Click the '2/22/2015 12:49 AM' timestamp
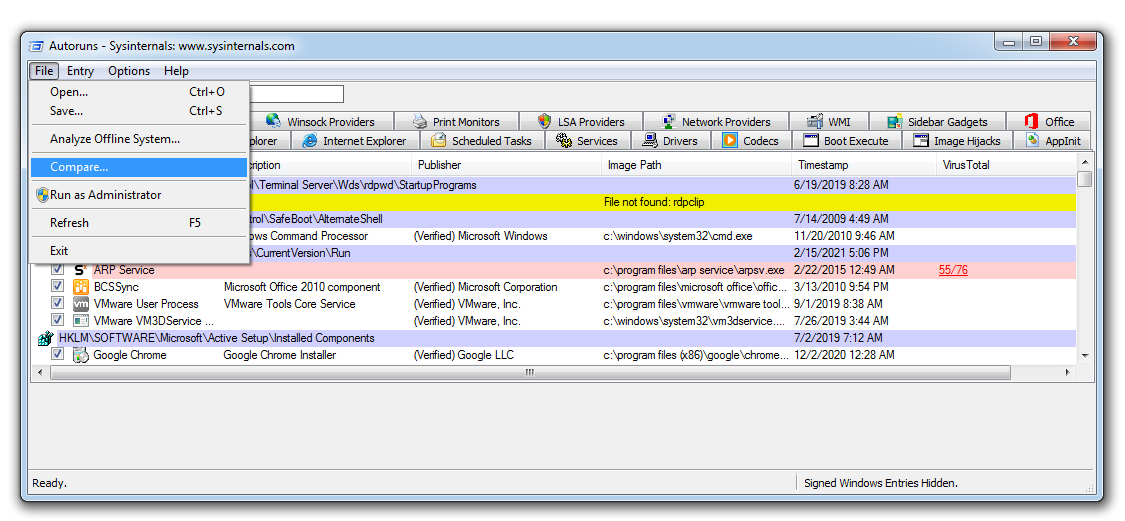 point(844,270)
